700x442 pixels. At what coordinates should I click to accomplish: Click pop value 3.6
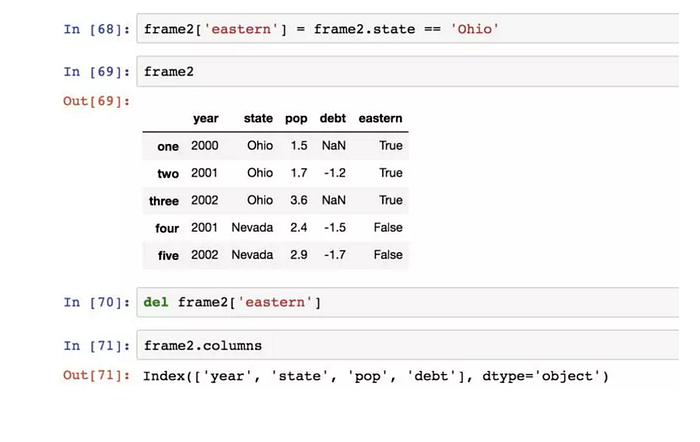point(299,200)
